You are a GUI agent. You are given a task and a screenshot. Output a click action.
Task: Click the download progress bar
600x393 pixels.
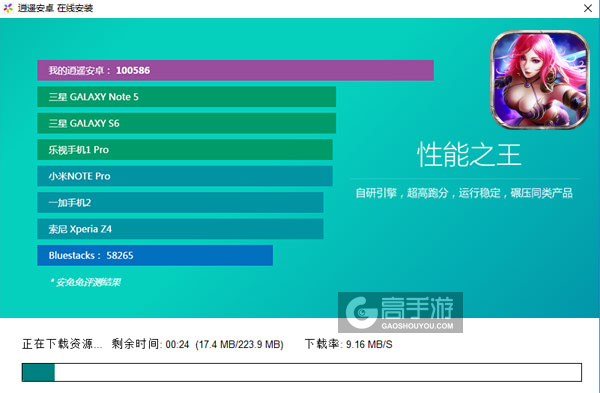302,372
